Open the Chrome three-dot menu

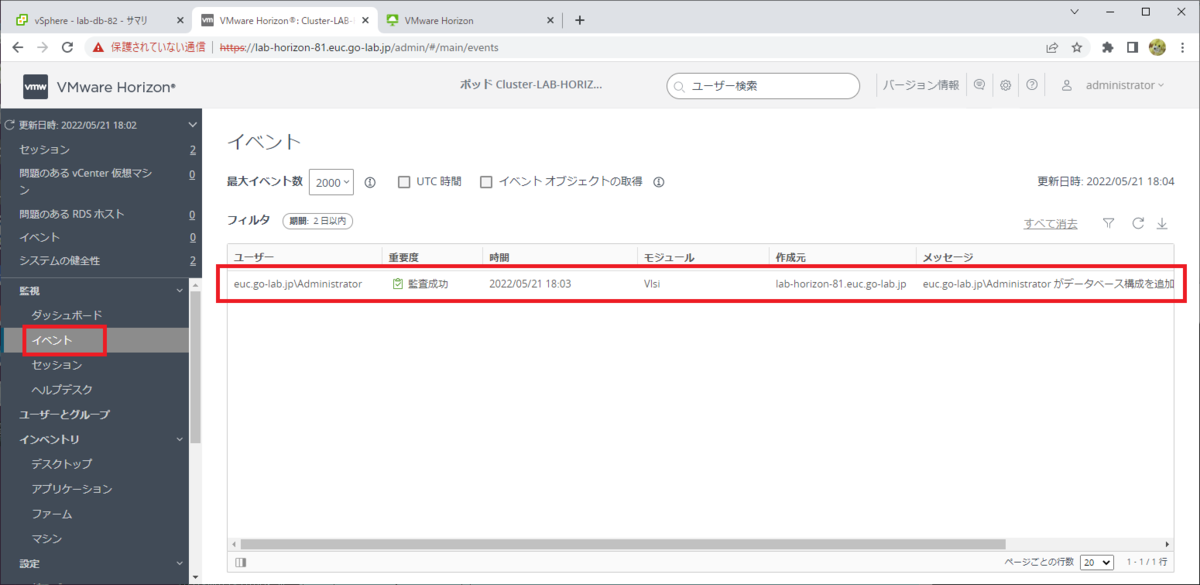(1183, 47)
